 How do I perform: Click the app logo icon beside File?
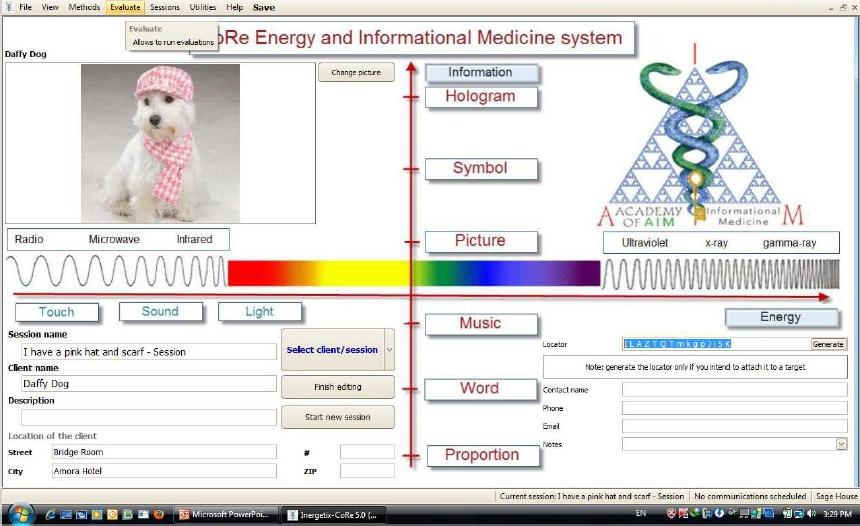pos(8,7)
